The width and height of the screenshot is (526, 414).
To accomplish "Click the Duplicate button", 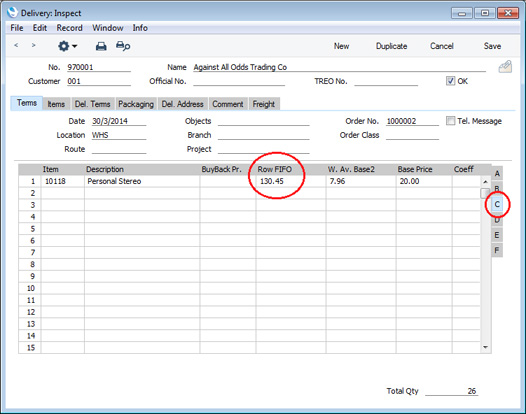I will [x=391, y=46].
